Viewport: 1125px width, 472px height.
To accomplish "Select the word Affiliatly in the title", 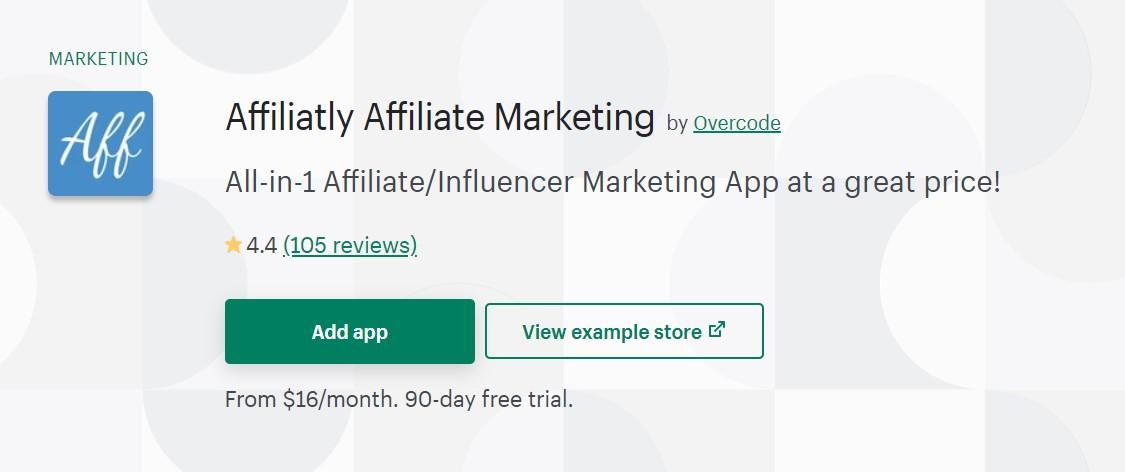I will click(290, 118).
